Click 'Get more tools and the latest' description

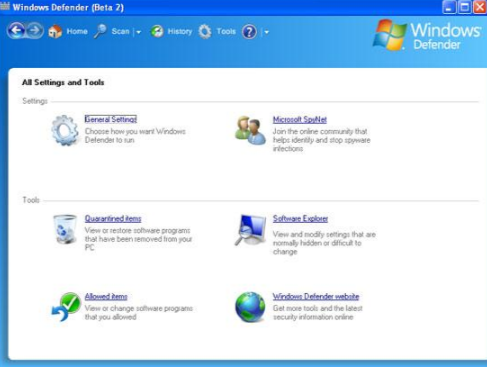click(x=318, y=312)
